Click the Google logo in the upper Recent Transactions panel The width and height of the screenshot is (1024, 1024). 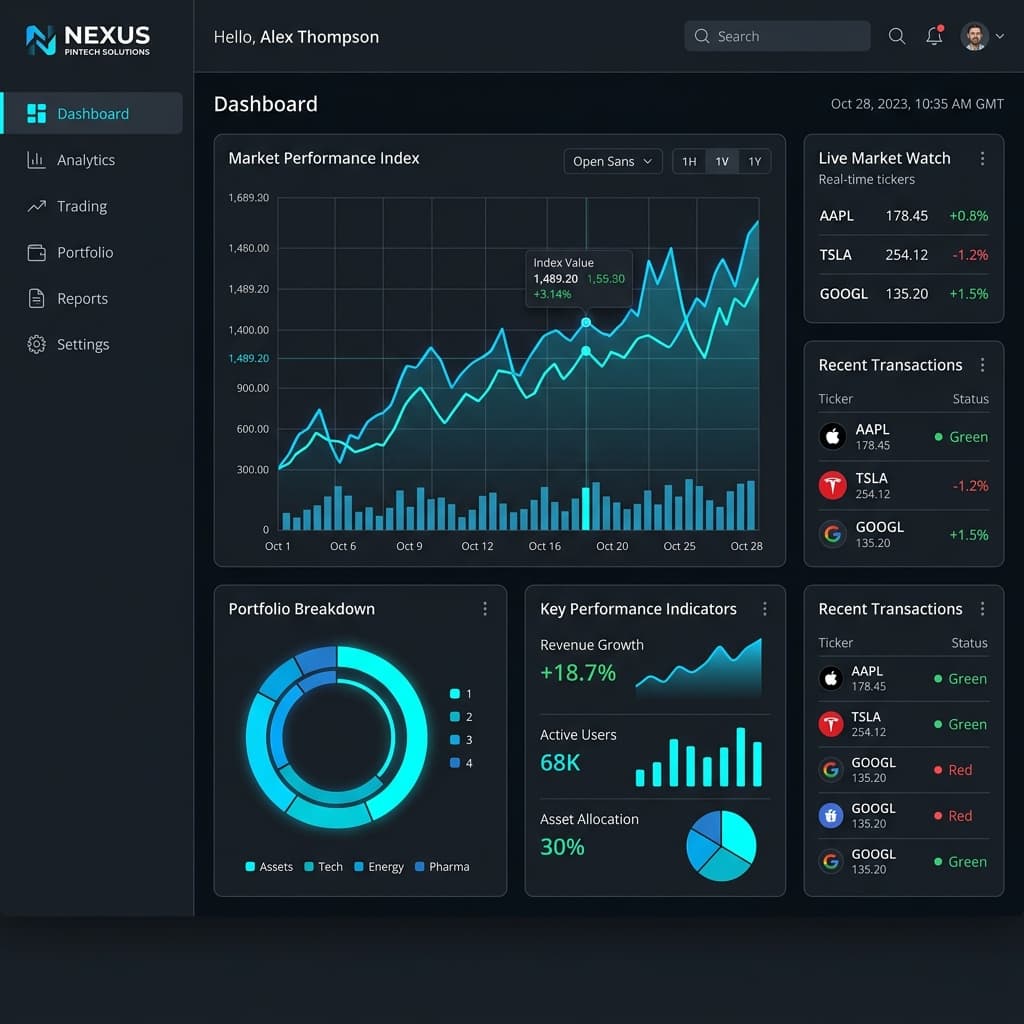pos(833,534)
